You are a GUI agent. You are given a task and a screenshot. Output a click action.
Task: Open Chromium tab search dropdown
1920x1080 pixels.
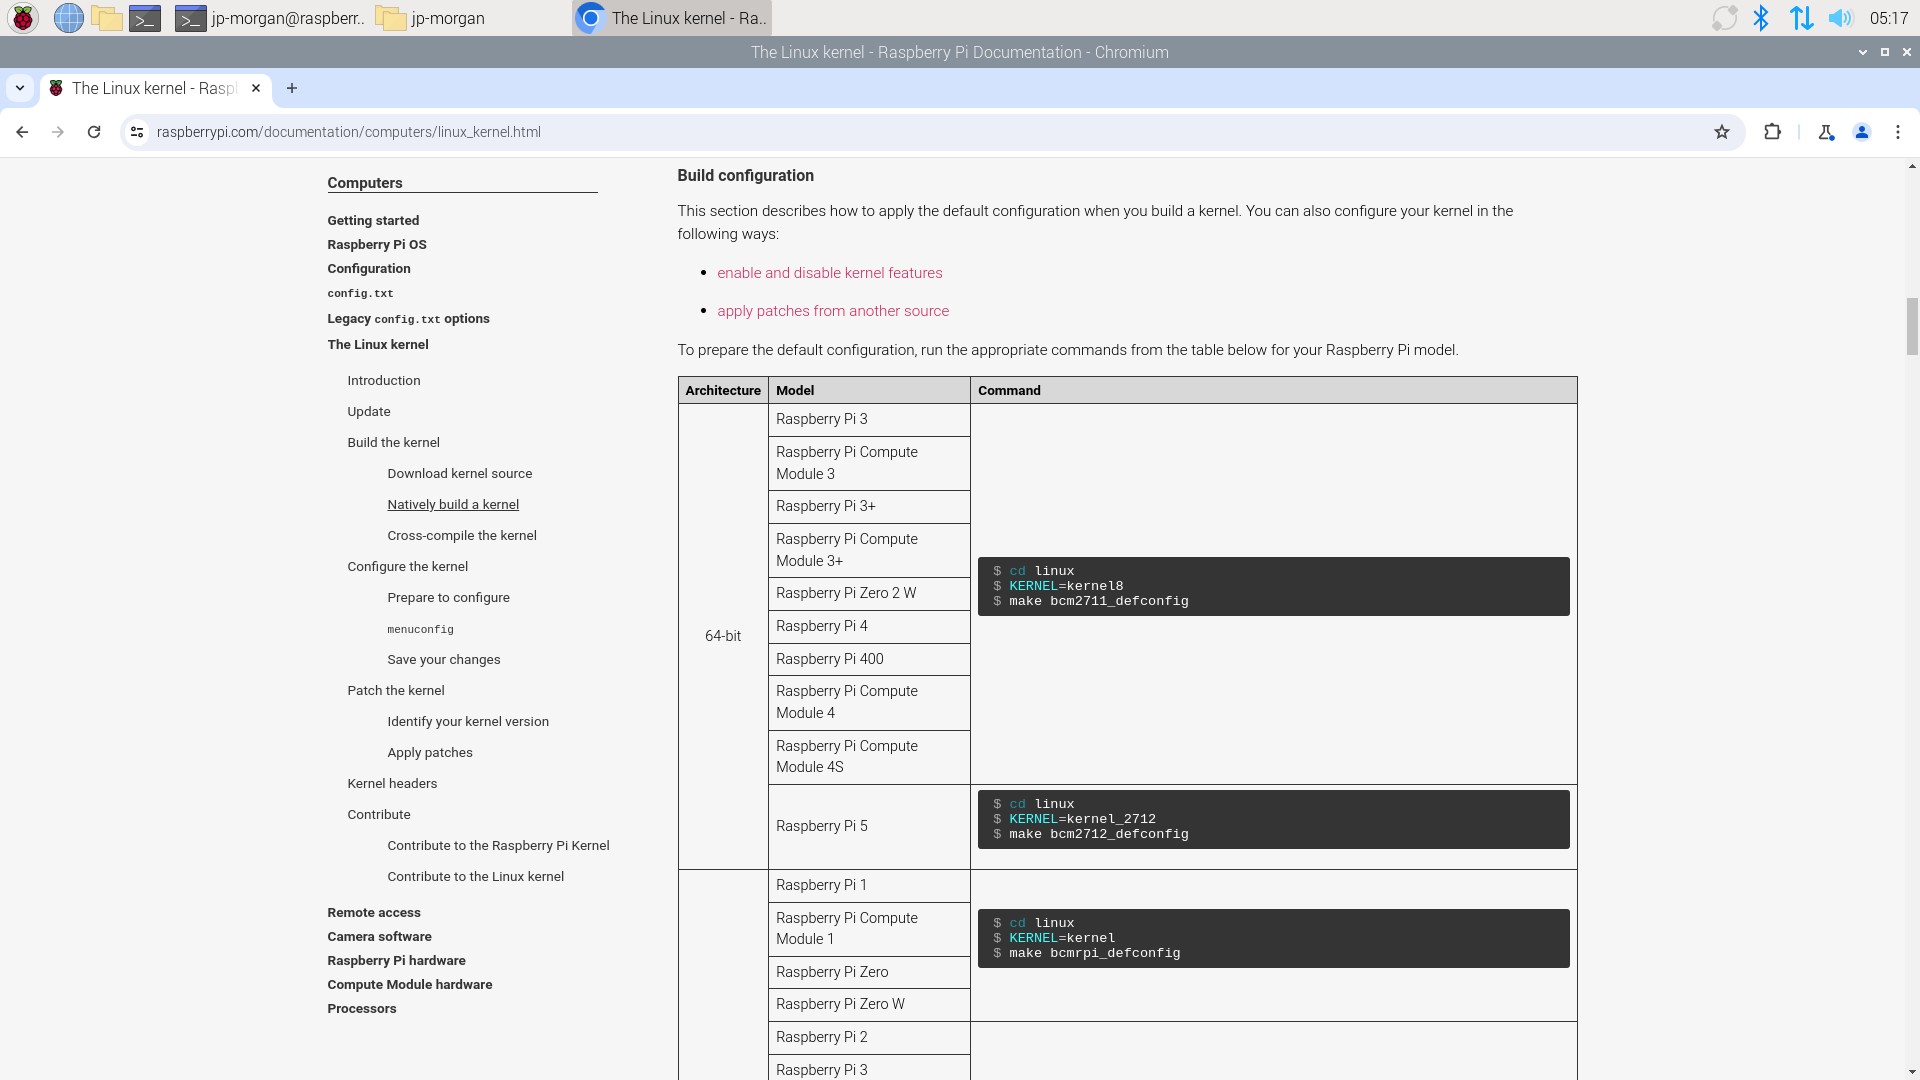pos(19,88)
